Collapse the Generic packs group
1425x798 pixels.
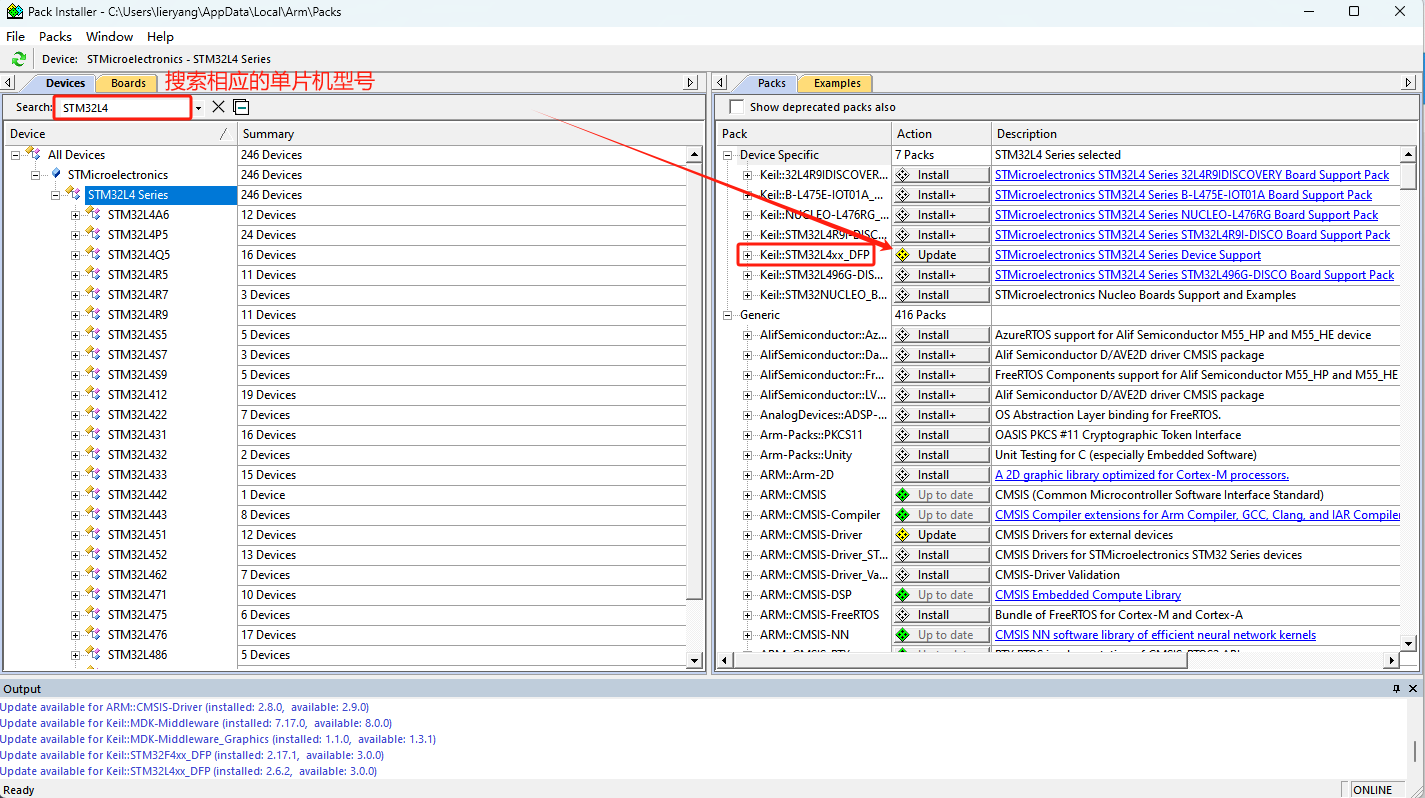[x=727, y=315]
